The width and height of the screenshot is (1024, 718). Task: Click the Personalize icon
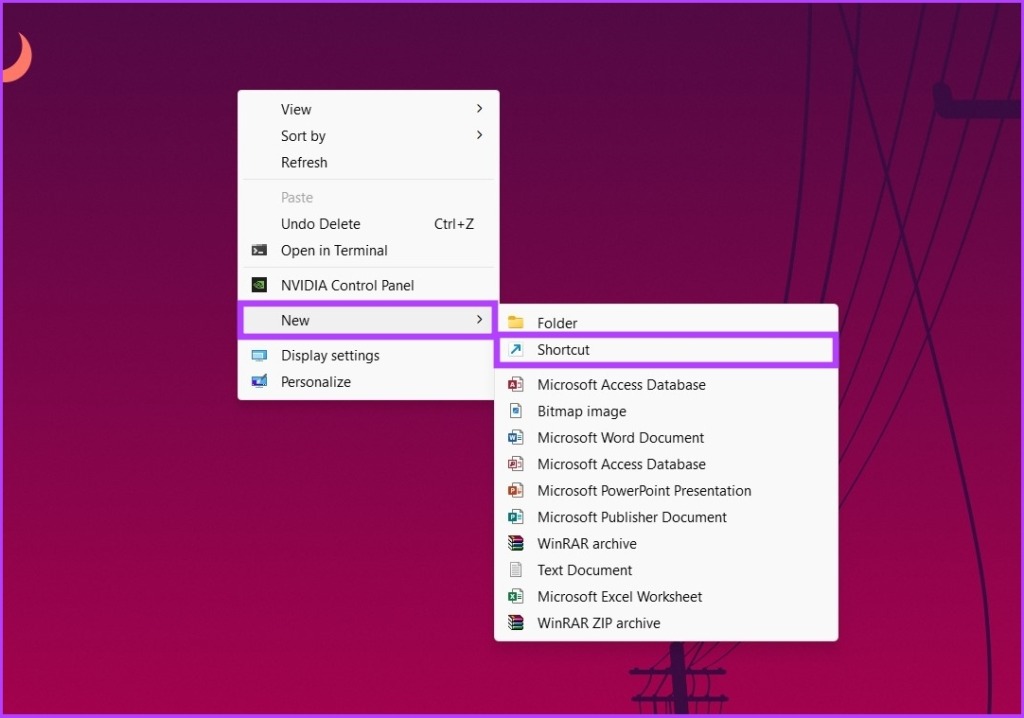[x=259, y=382]
